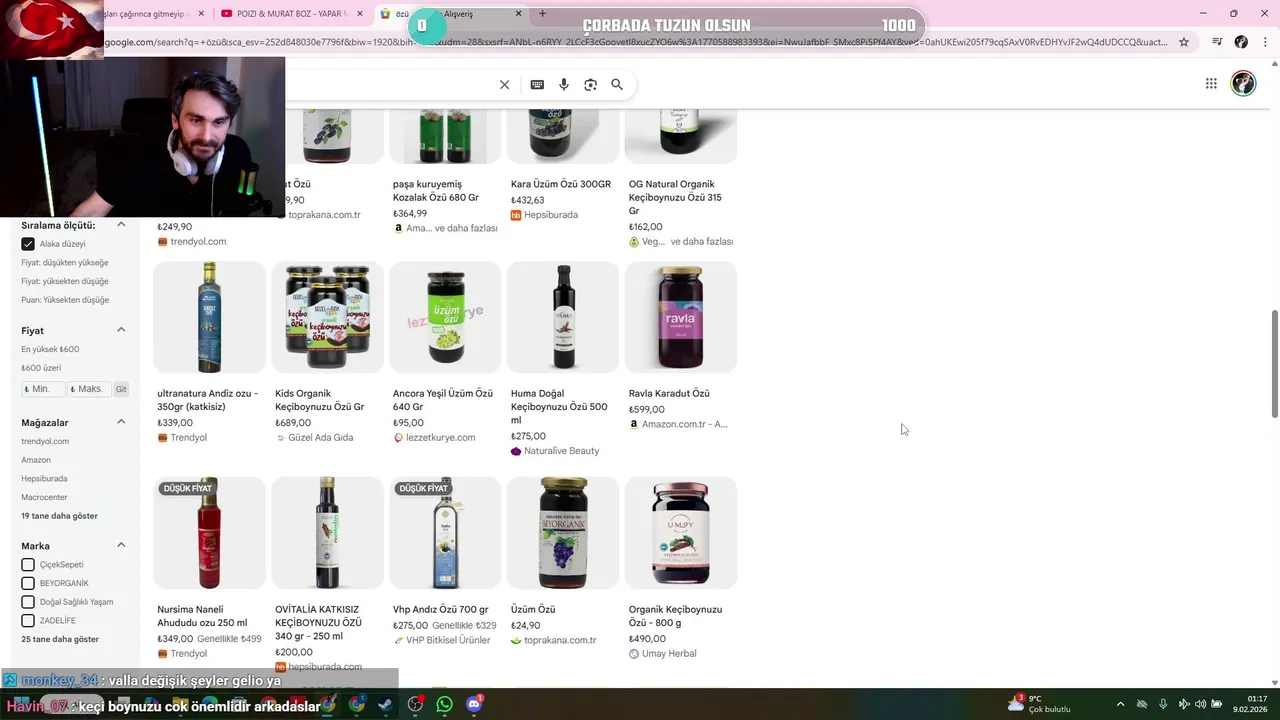
Task: Open Kara Üzüm Özü 300GR listing
Action: click(561, 184)
